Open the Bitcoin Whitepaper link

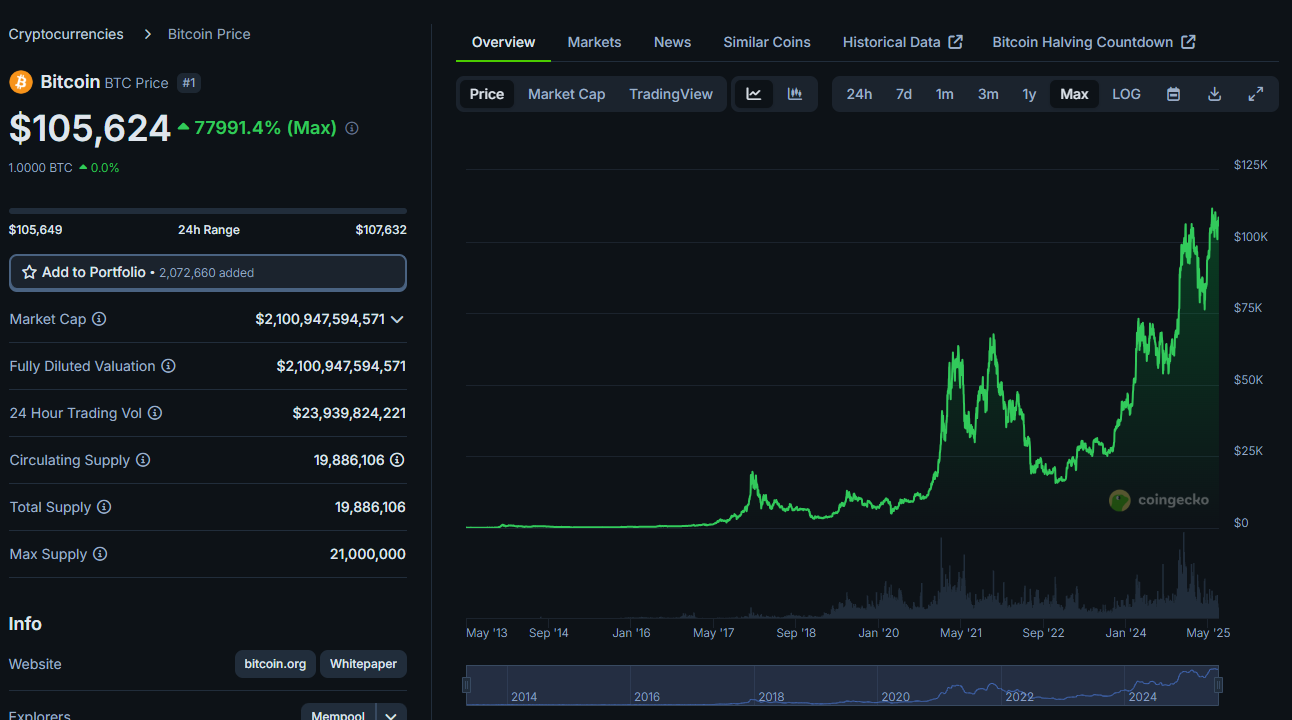(x=363, y=664)
